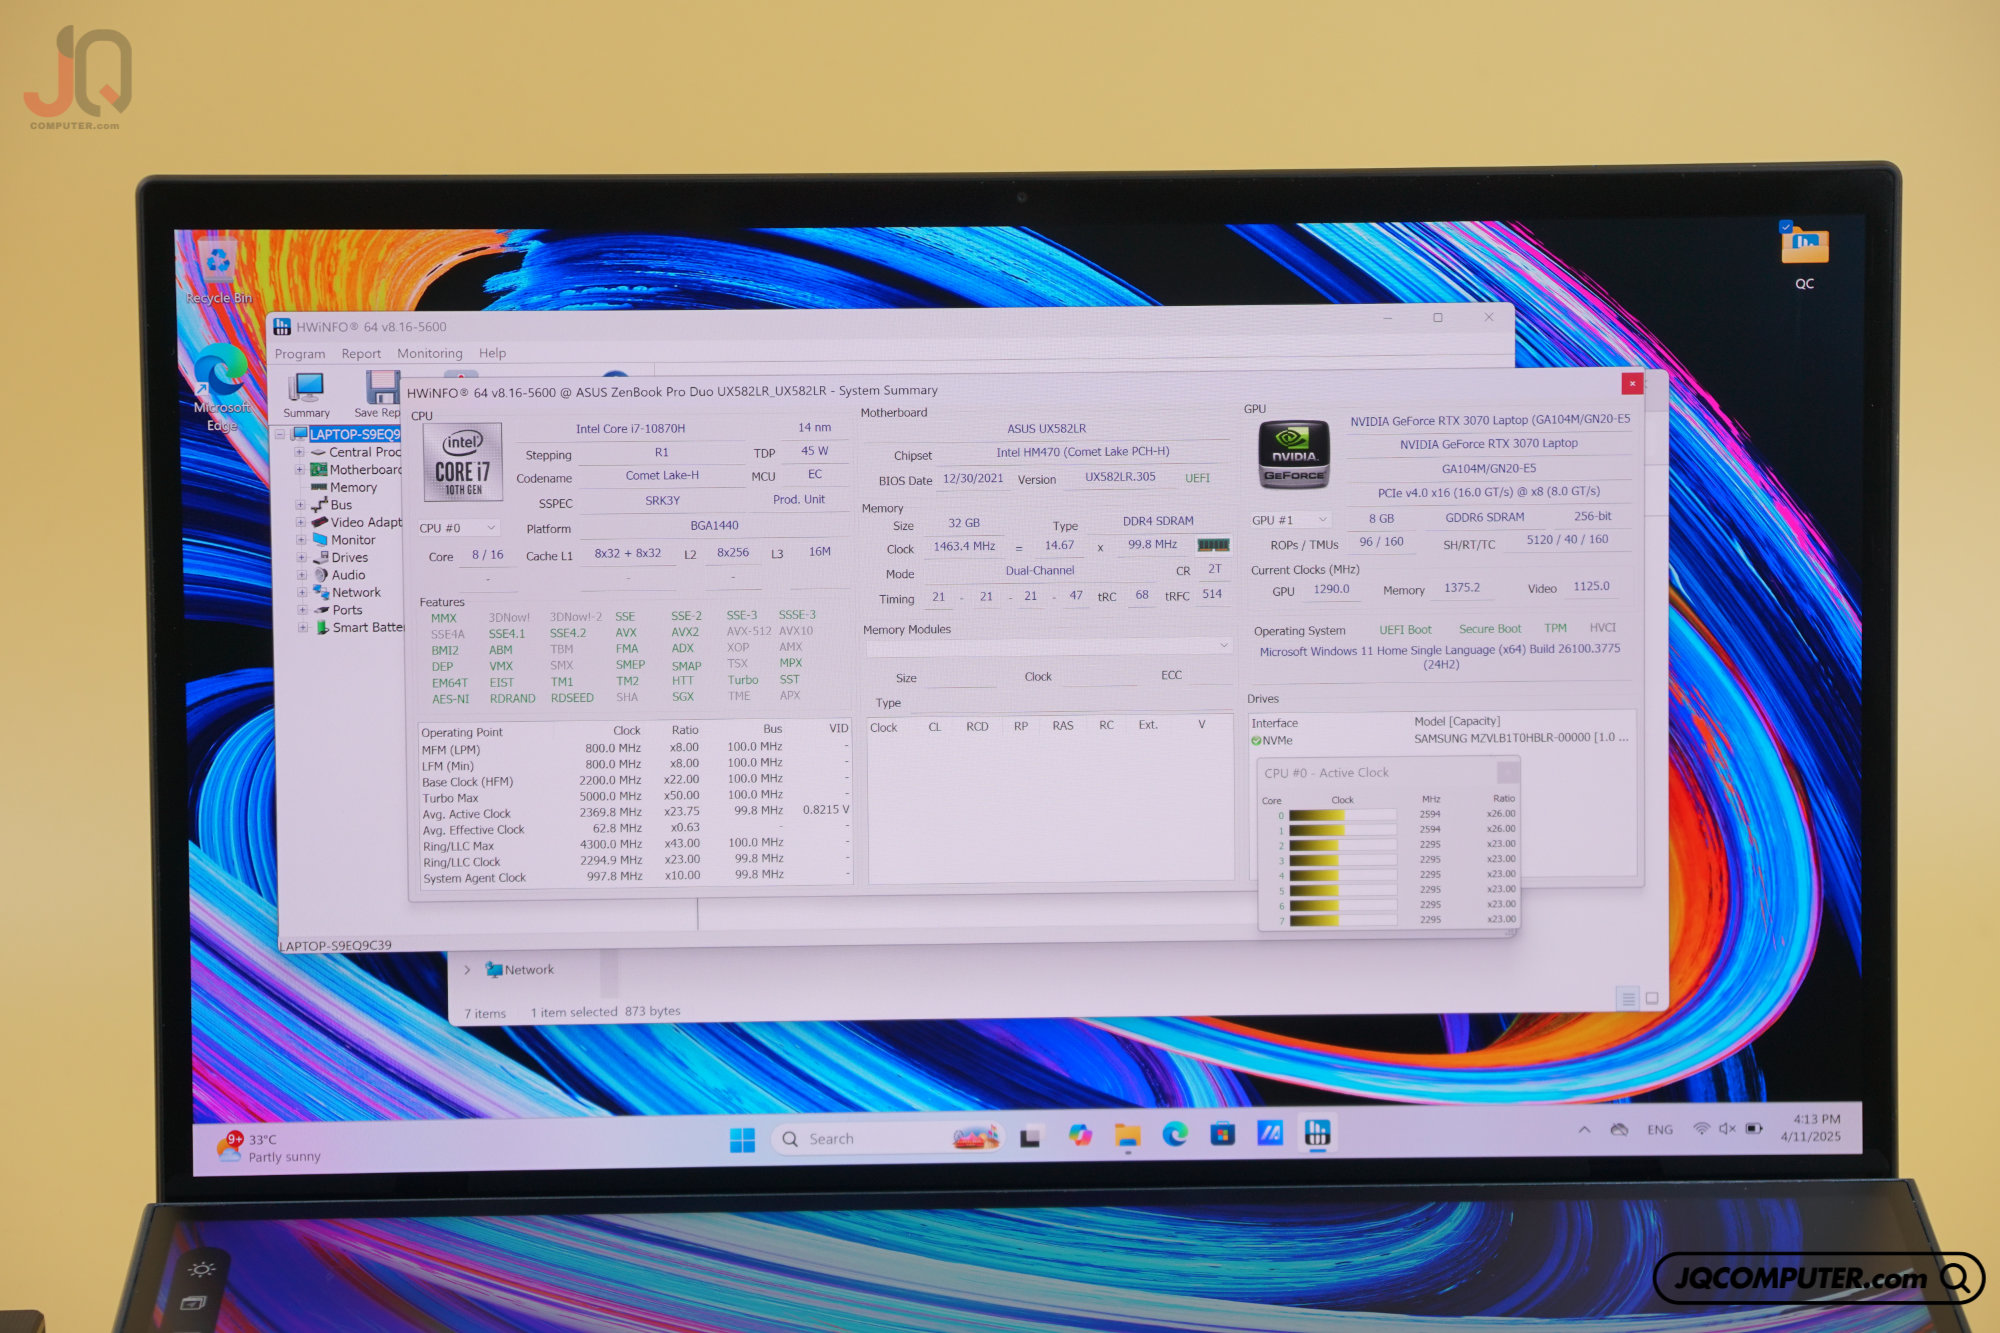Open the QC folder on the desktop
The image size is (2000, 1333).
pyautogui.click(x=1804, y=256)
